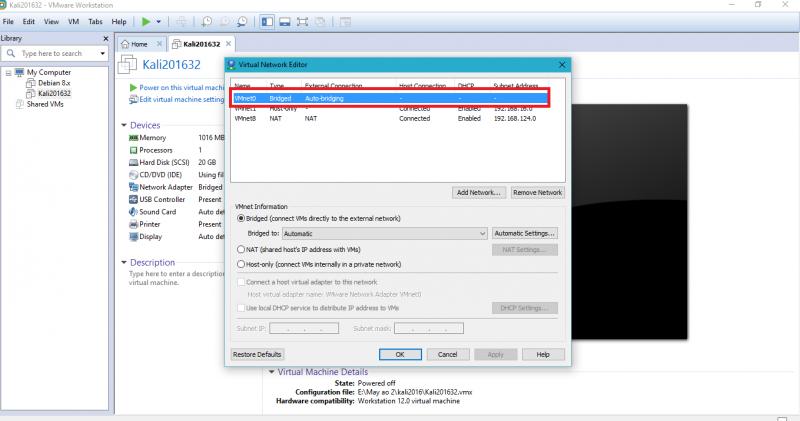Screen dimensions: 800x421
Task: Select My Computer in the Library tree
Action: (x=49, y=72)
